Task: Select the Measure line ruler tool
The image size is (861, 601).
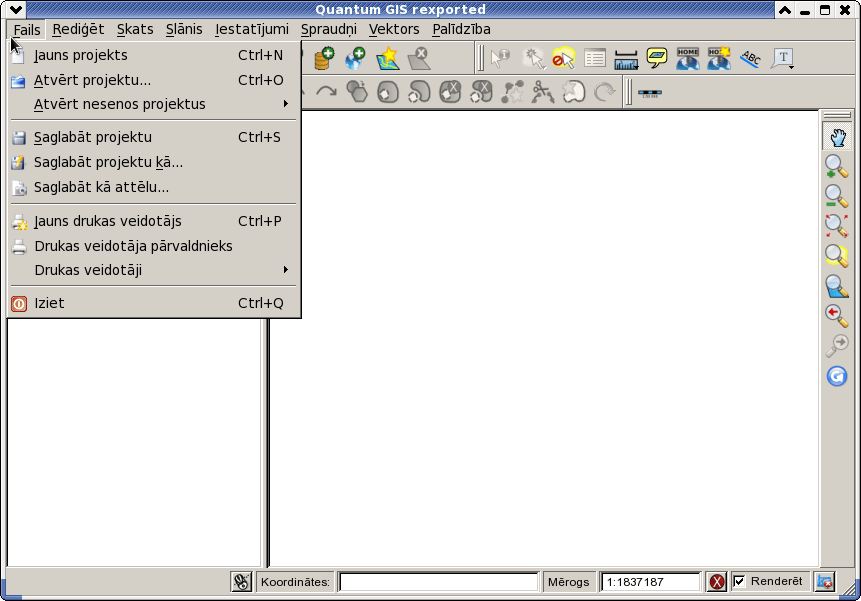Action: [626, 59]
